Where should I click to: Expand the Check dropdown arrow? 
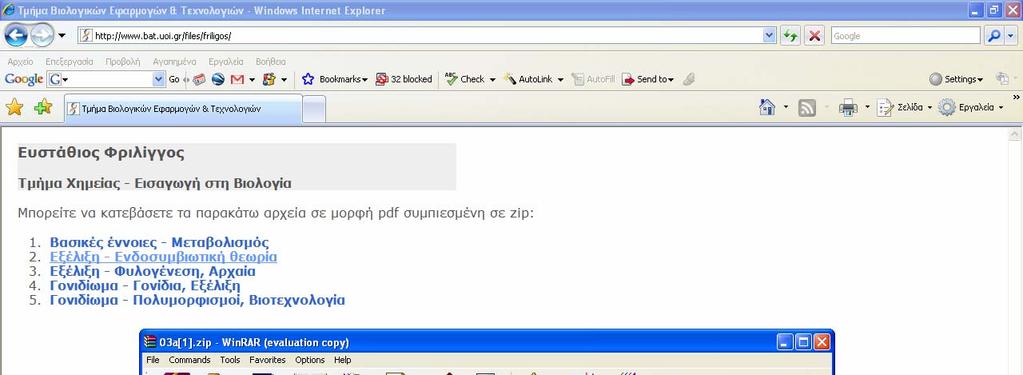[493, 80]
